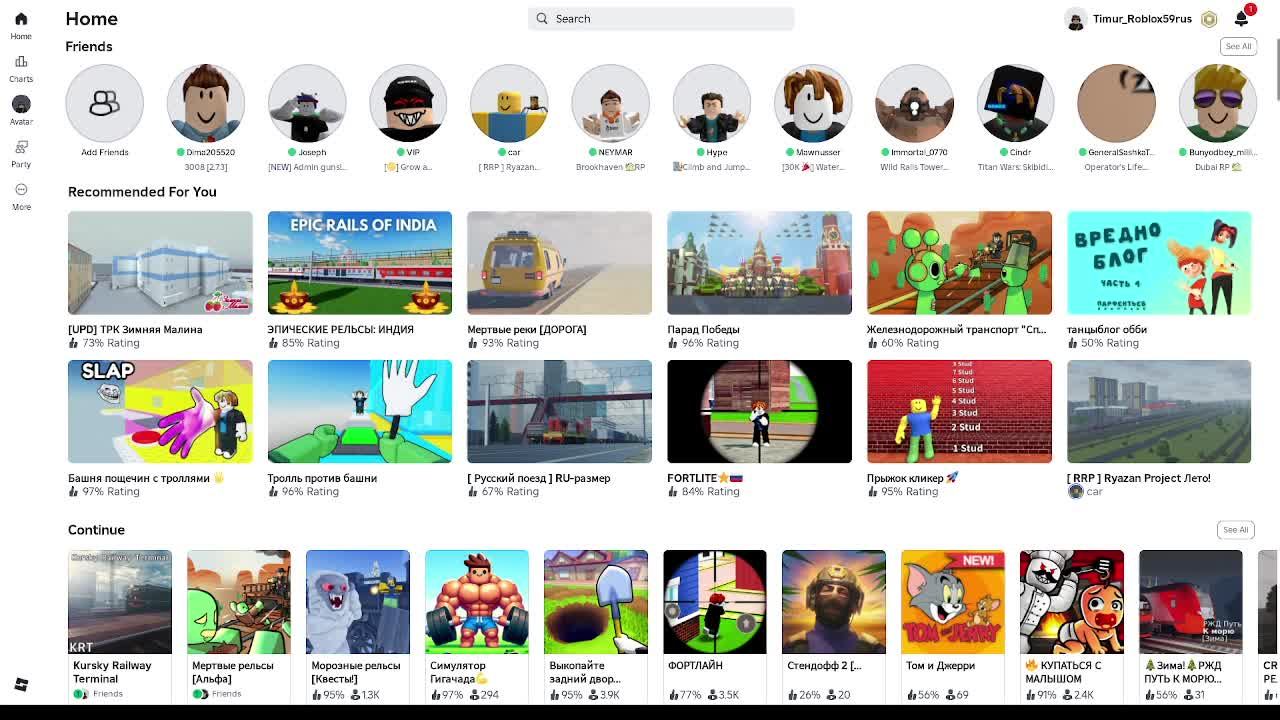Open the Robux icon in header
Image resolution: width=1280 pixels, height=720 pixels.
click(x=1209, y=19)
